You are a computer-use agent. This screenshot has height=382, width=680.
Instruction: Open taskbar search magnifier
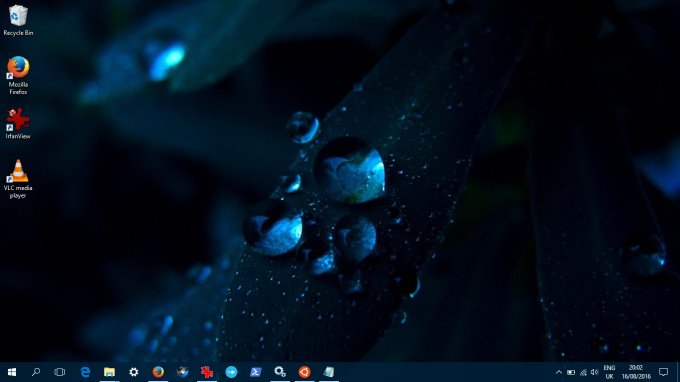point(36,372)
